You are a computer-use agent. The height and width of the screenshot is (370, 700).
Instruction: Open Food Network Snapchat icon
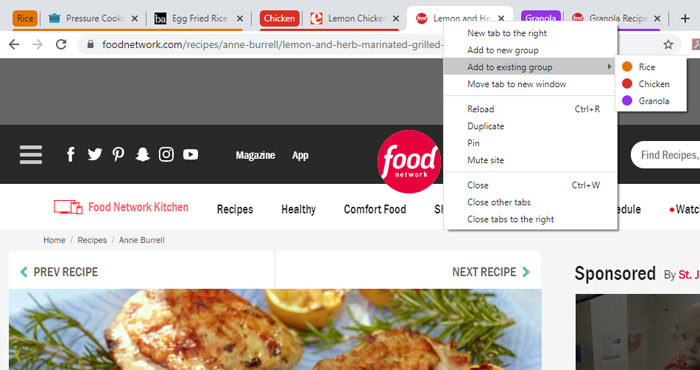pyautogui.click(x=142, y=154)
